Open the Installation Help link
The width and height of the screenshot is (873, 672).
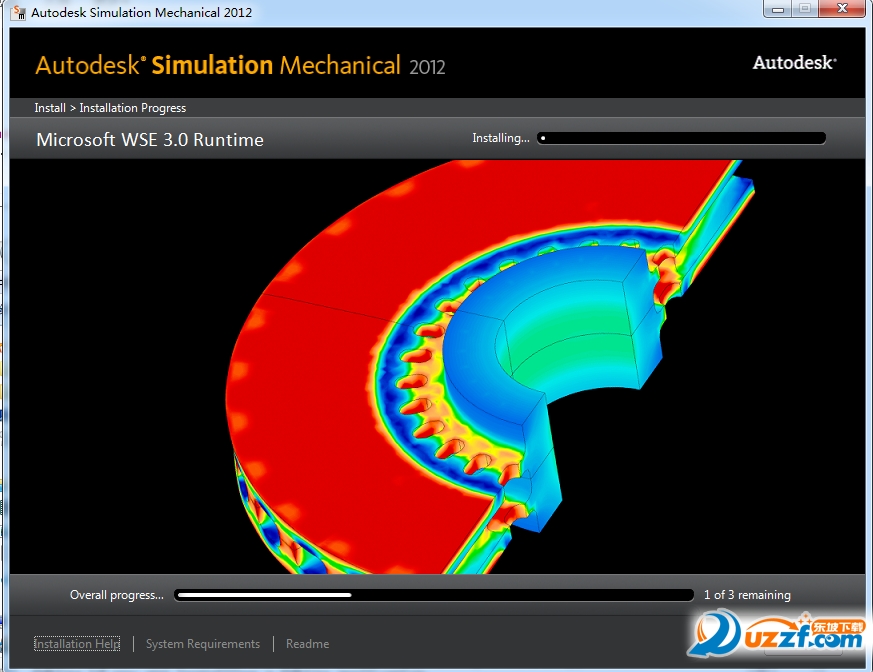coord(77,644)
